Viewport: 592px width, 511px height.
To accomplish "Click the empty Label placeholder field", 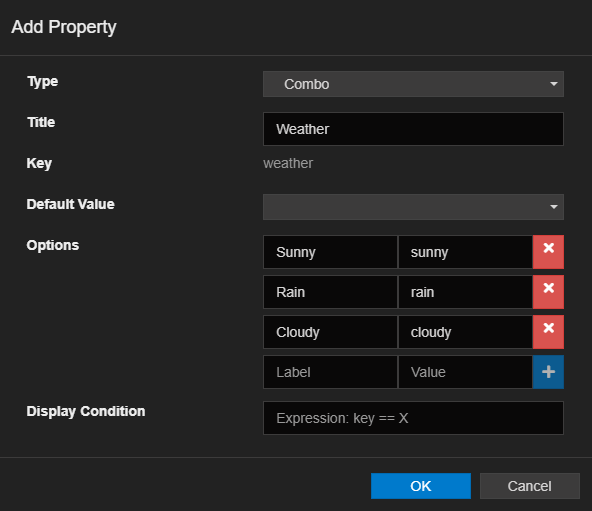I will coord(330,372).
